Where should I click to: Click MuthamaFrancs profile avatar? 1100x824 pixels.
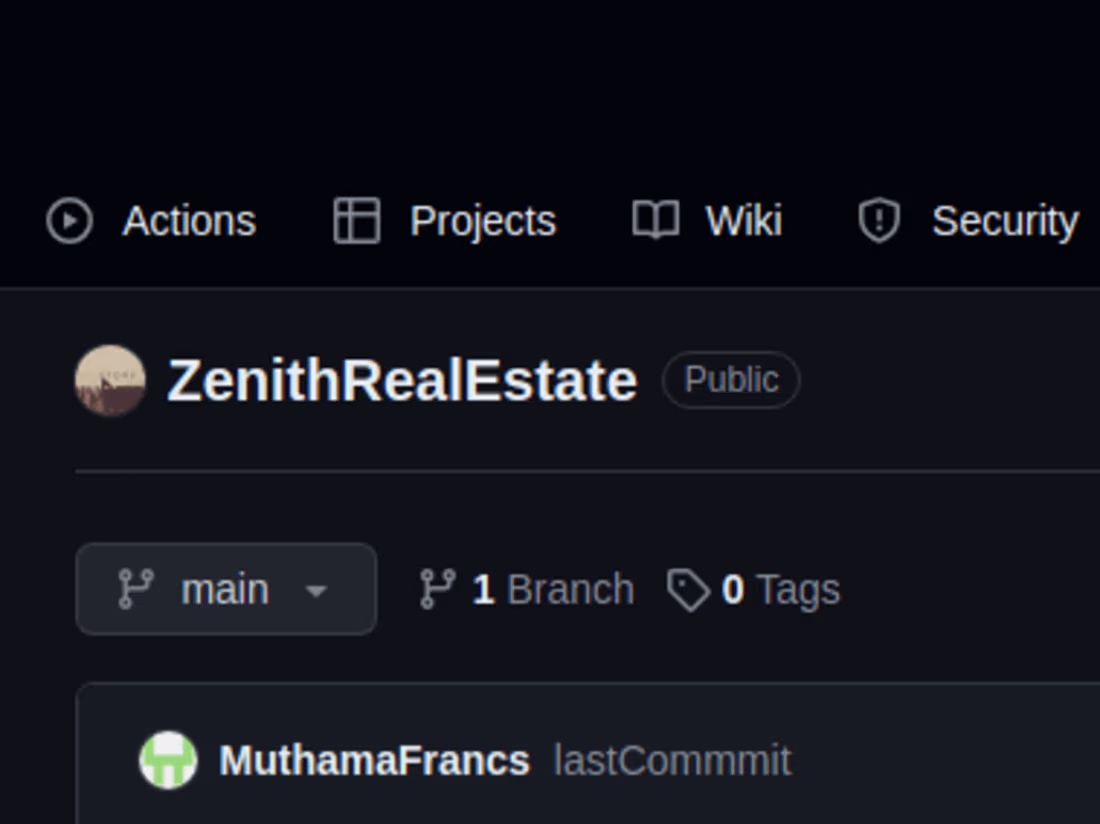(167, 760)
